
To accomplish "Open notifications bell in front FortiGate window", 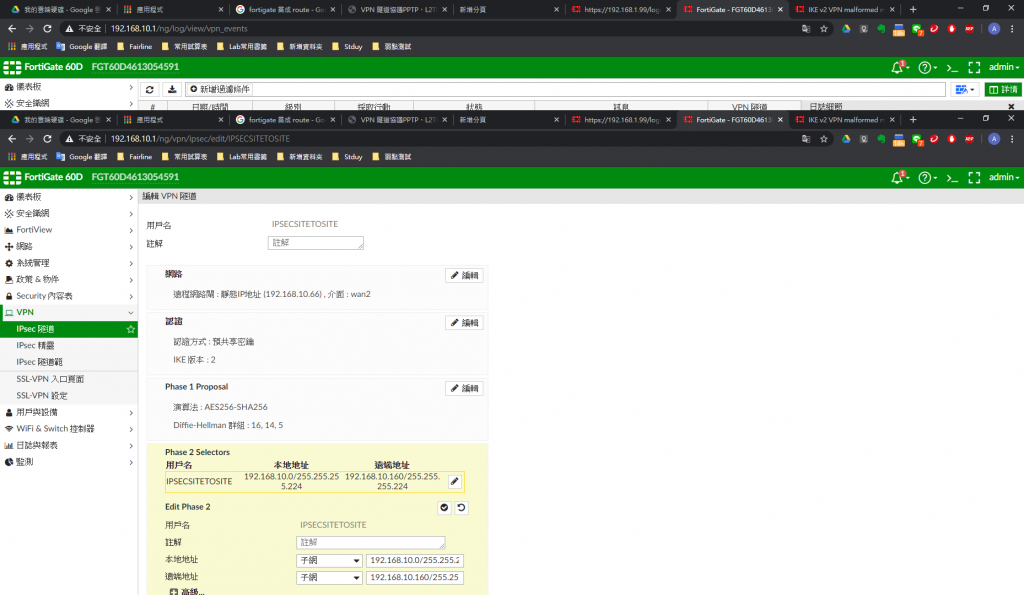I will point(899,177).
